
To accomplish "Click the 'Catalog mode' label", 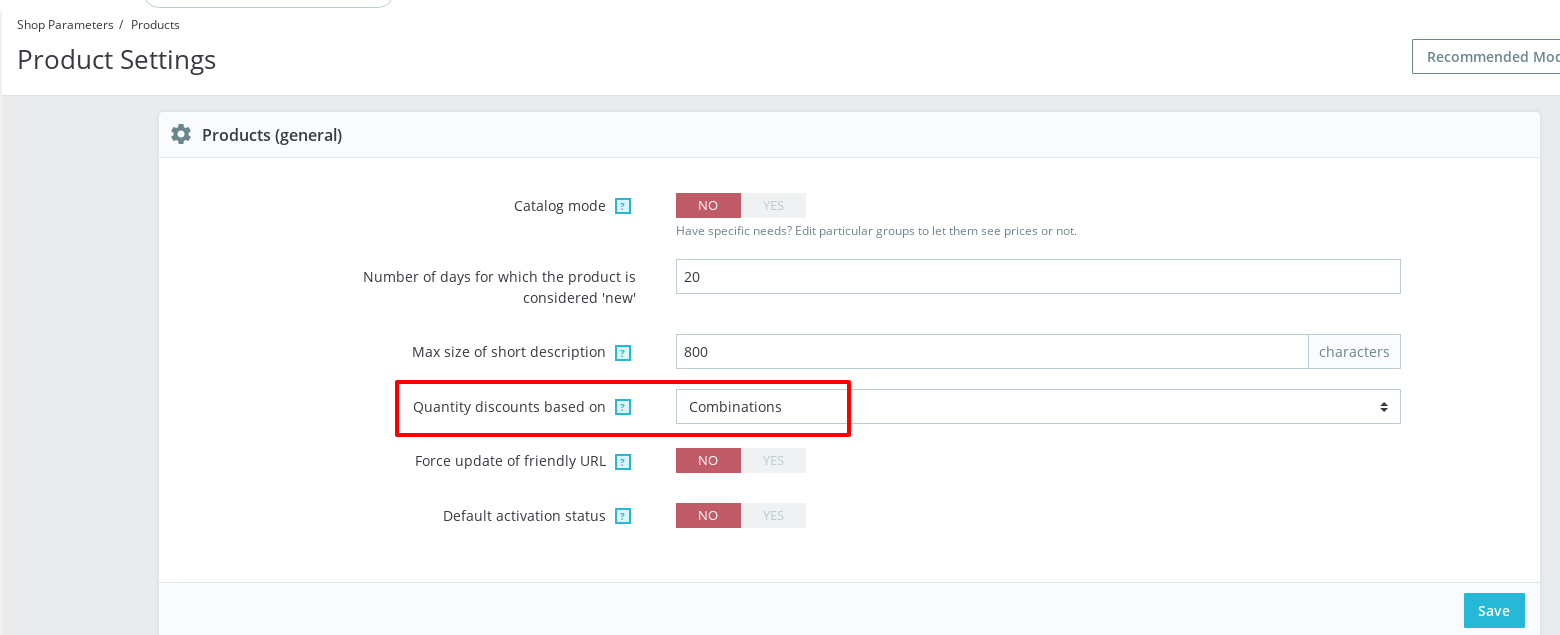I will [x=560, y=206].
